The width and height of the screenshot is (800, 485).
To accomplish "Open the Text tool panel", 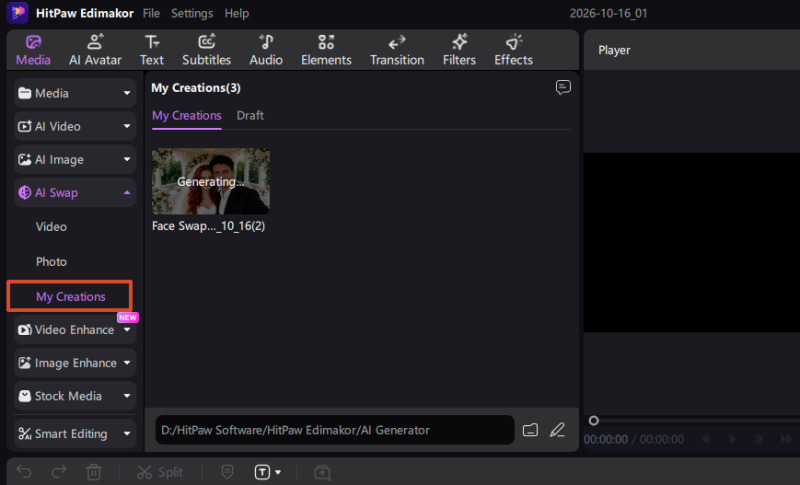I will point(152,50).
